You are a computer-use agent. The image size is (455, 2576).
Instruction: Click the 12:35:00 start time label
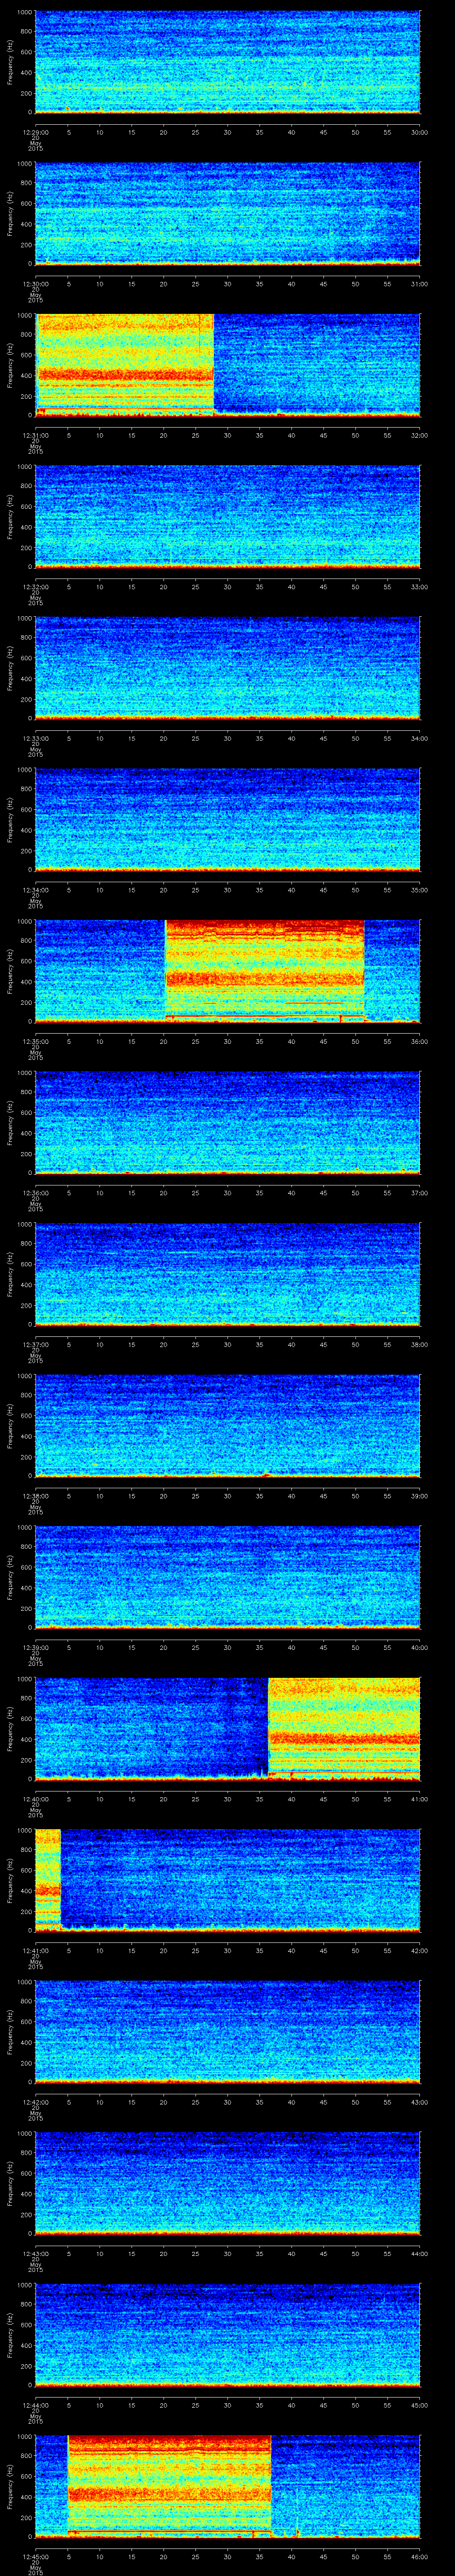[35, 1041]
